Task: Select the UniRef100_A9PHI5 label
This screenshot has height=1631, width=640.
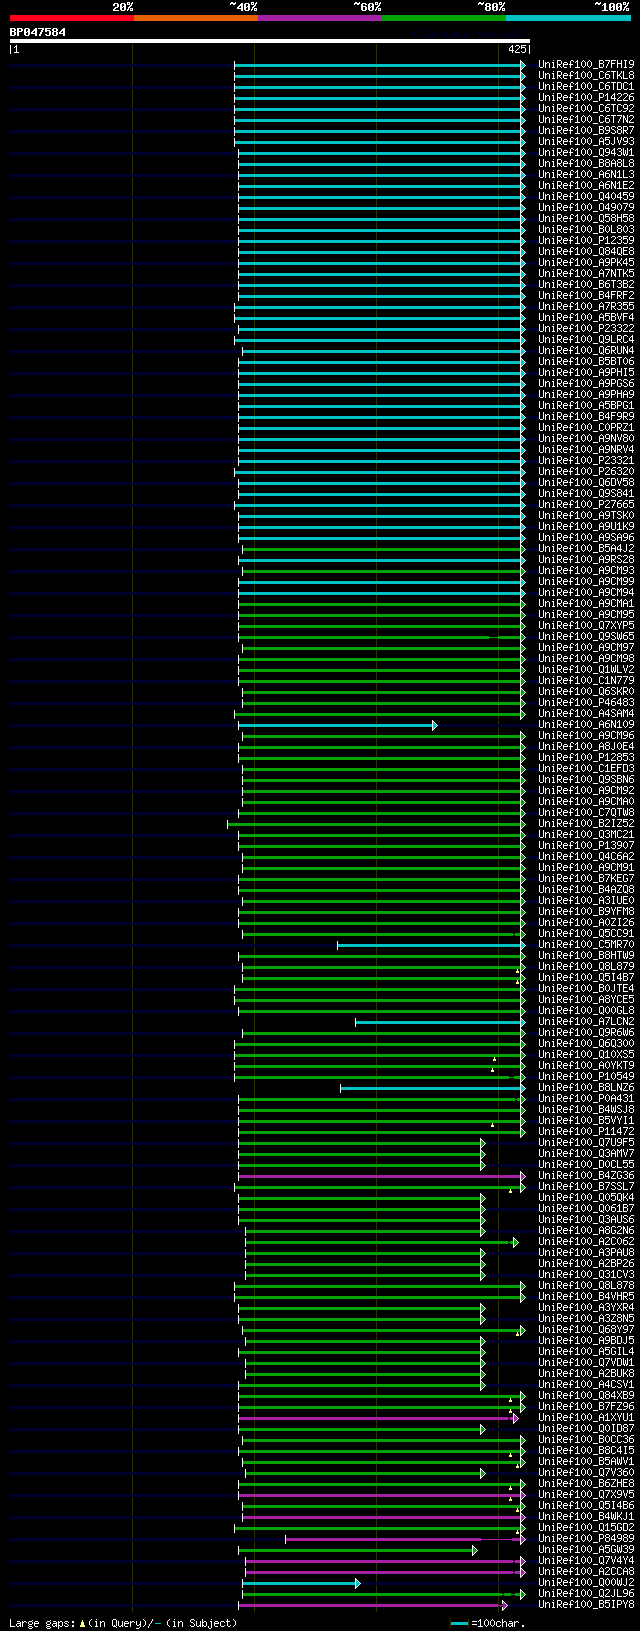Action: pyautogui.click(x=586, y=372)
